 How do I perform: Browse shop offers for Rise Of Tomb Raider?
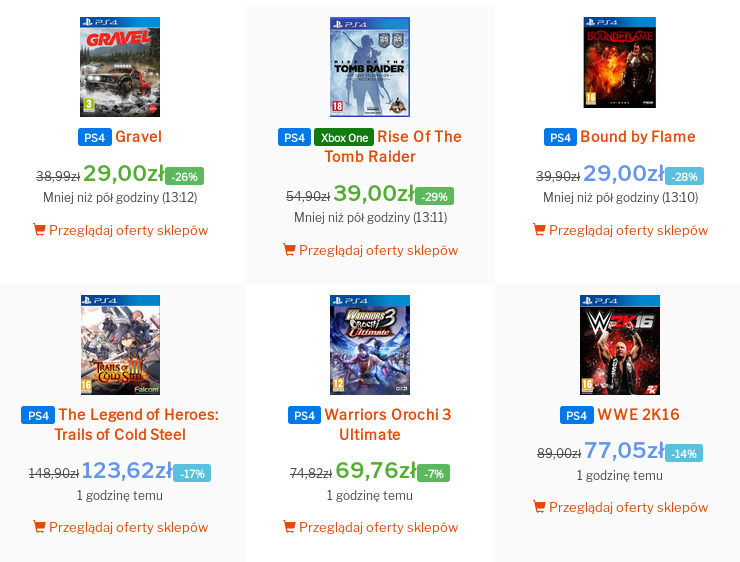click(378, 250)
